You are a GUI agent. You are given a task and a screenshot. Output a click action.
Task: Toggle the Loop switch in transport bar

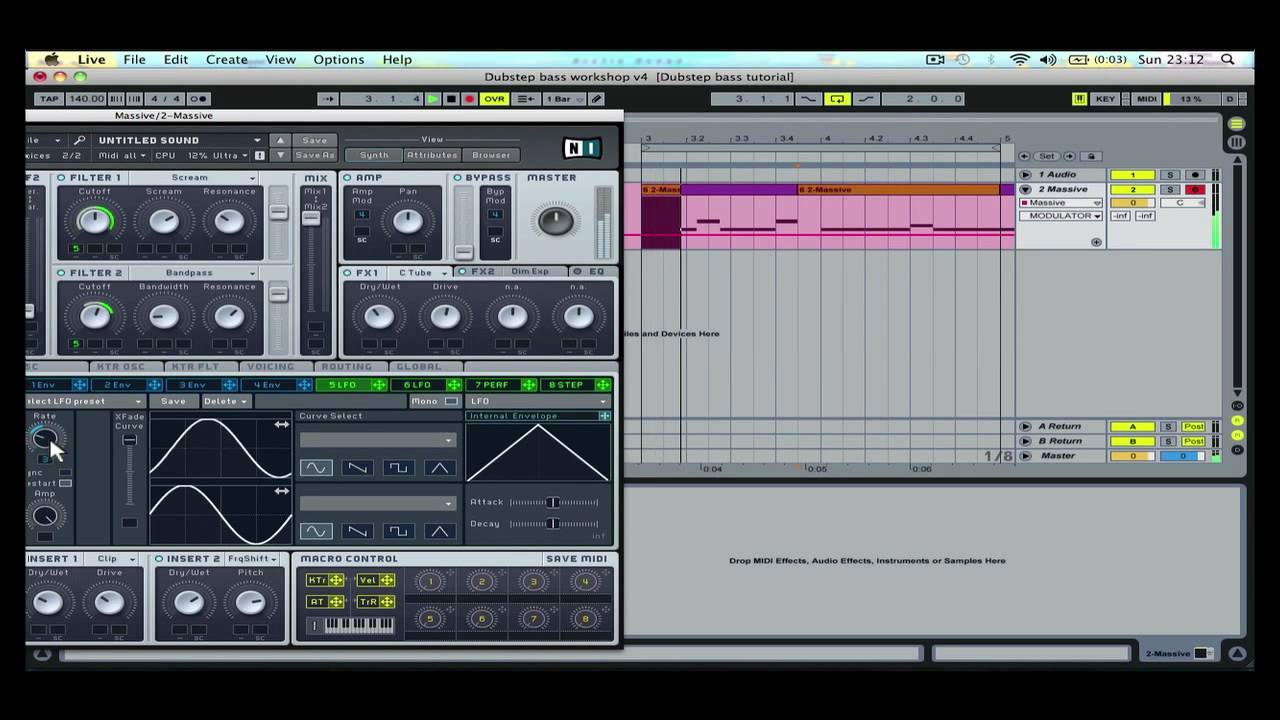(837, 99)
